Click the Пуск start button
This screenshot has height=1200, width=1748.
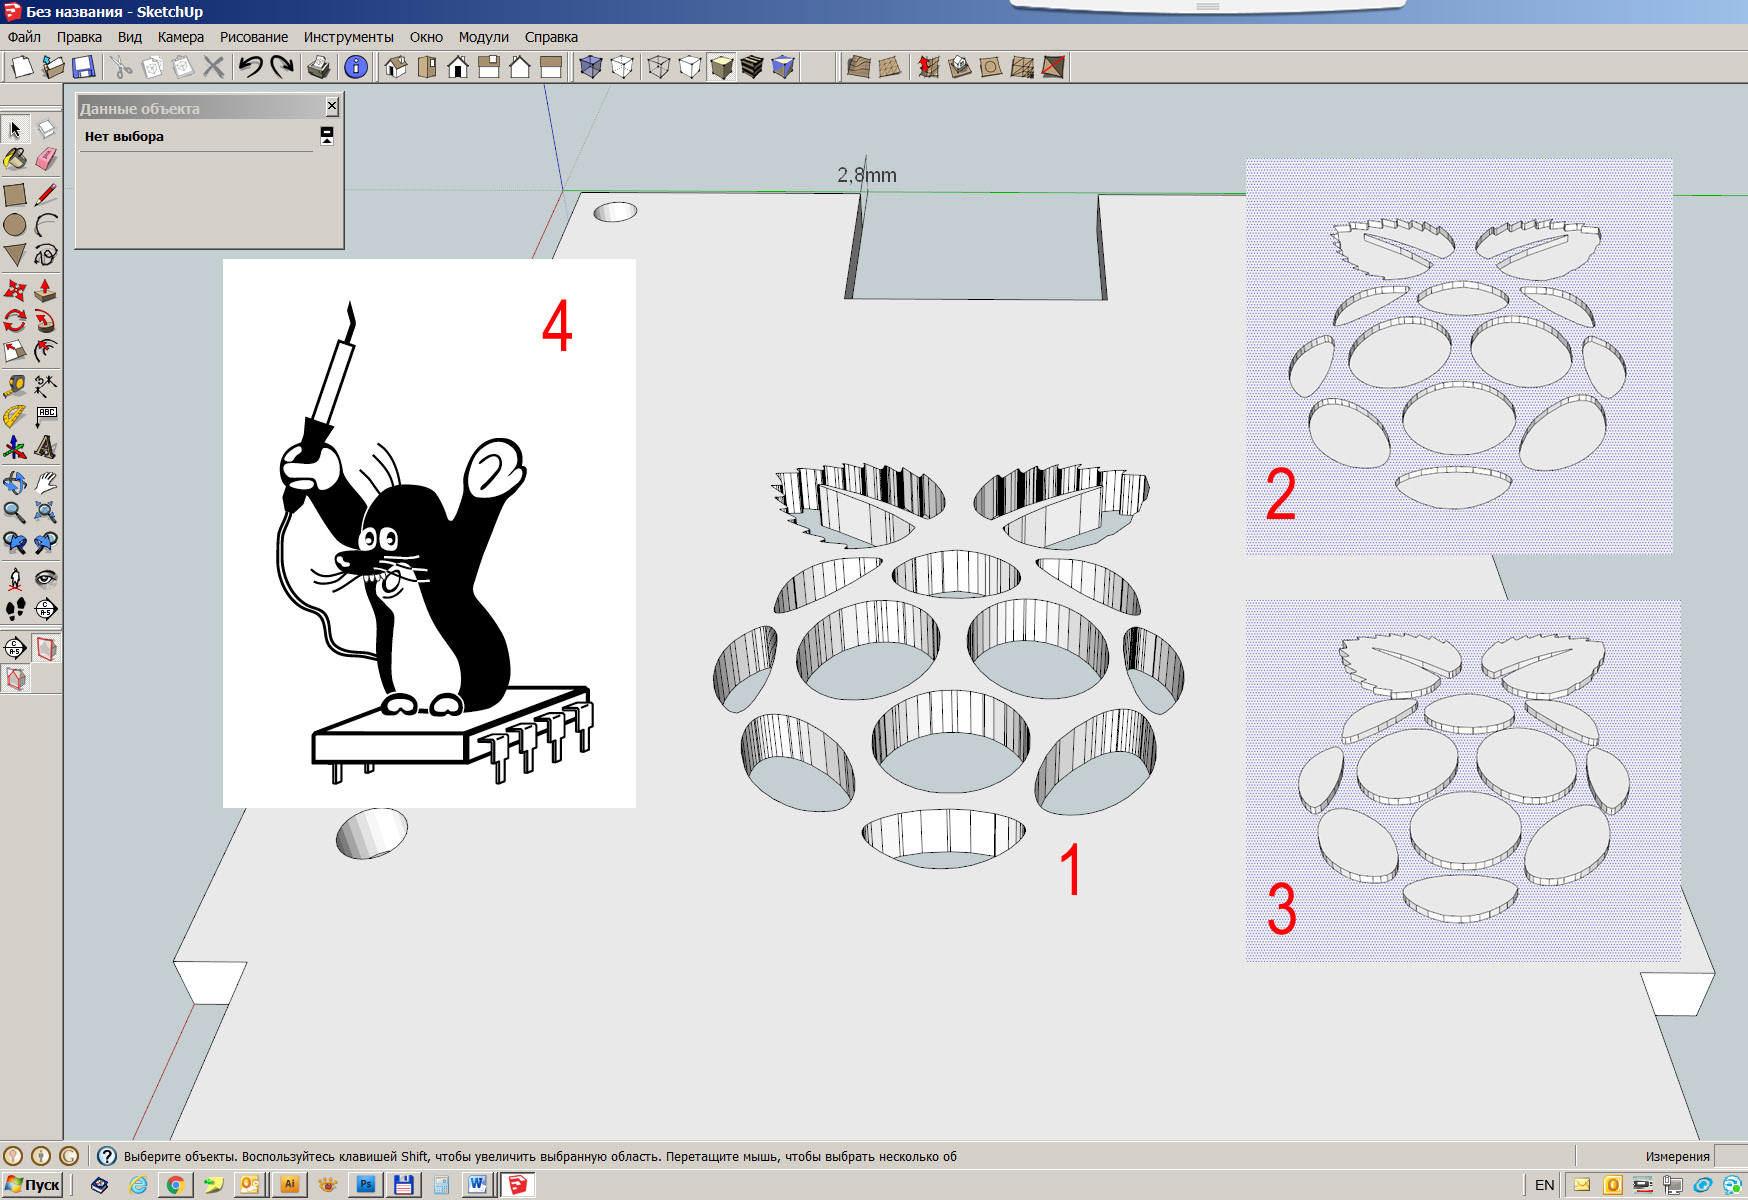[x=33, y=1185]
